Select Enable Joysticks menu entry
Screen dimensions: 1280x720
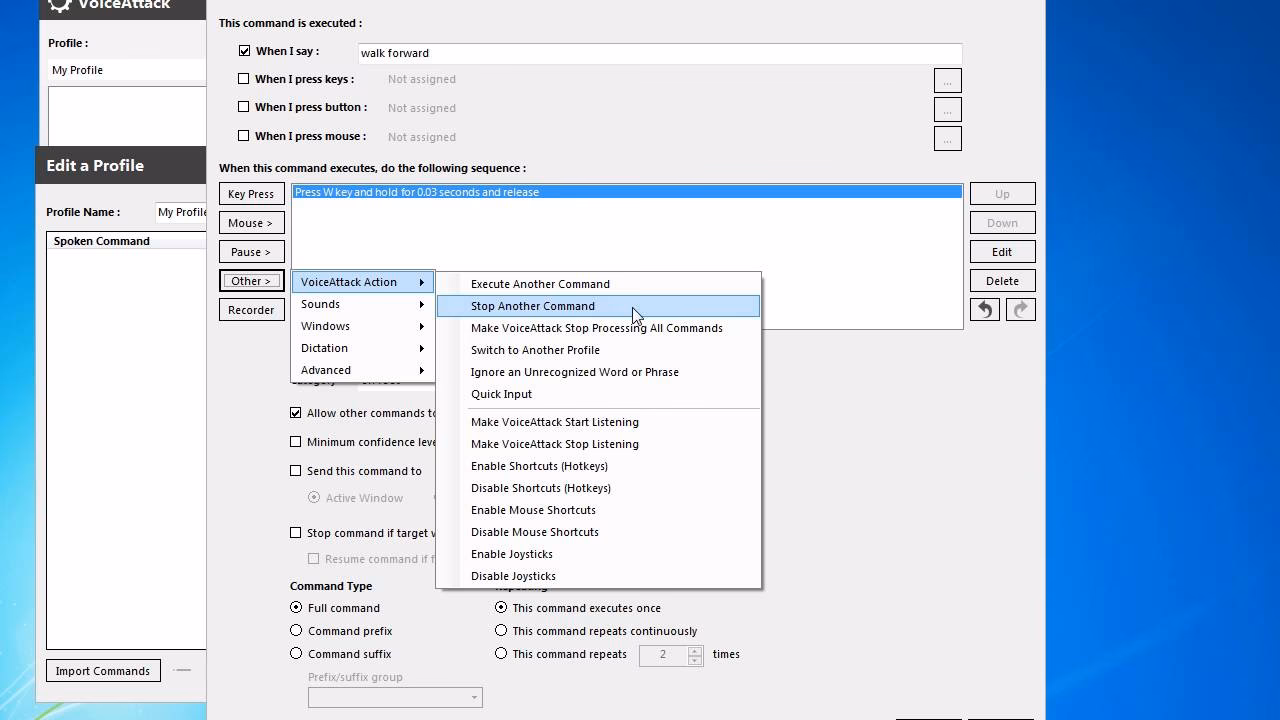(598, 554)
